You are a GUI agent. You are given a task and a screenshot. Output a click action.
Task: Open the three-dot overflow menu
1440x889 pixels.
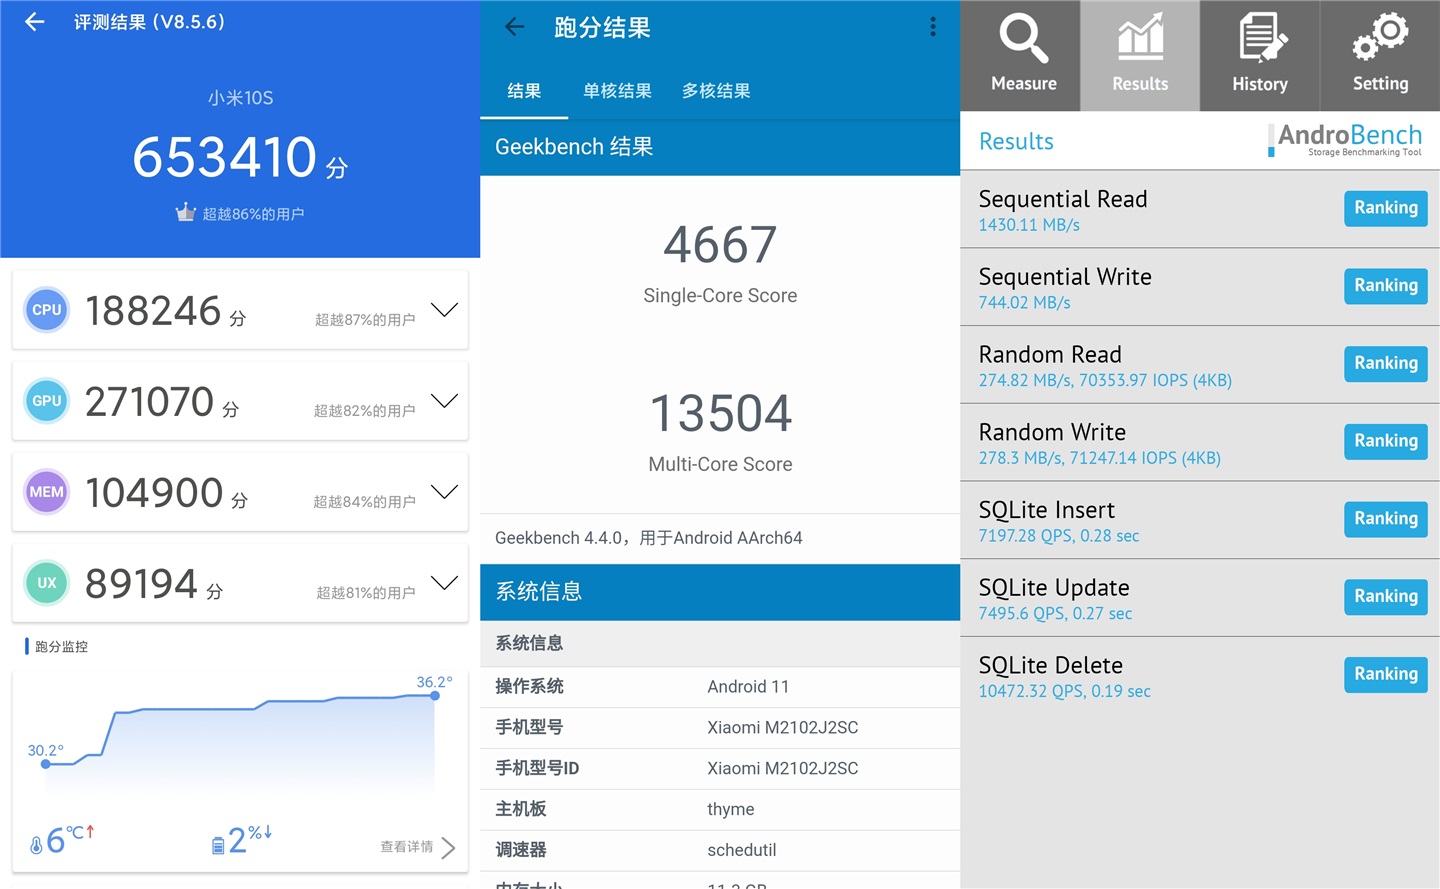pos(932,27)
